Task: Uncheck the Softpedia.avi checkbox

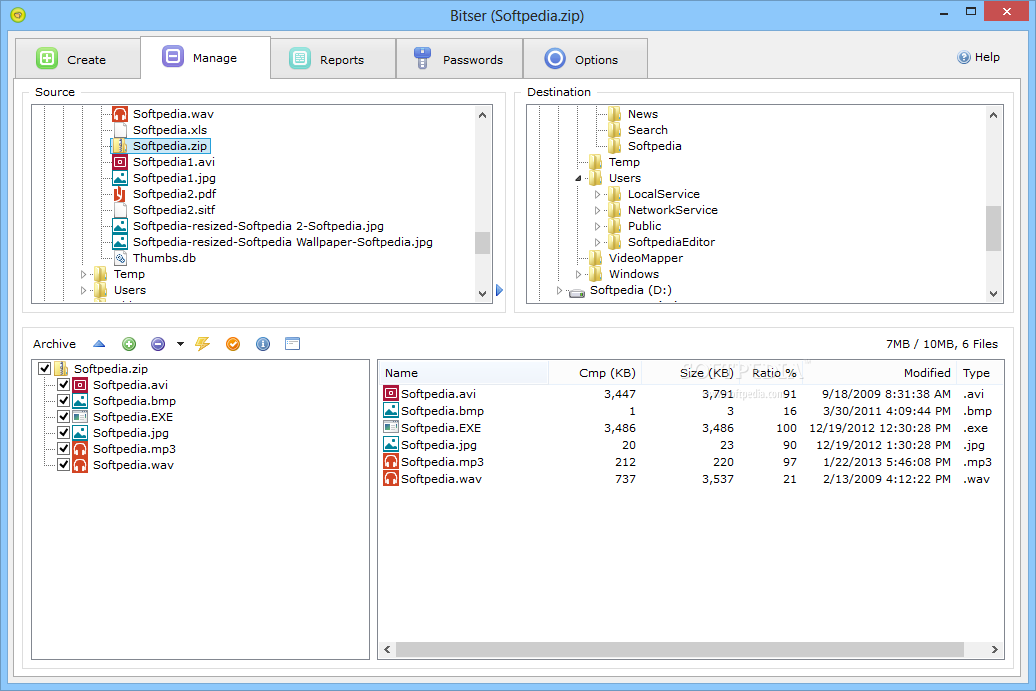Action: 64,384
